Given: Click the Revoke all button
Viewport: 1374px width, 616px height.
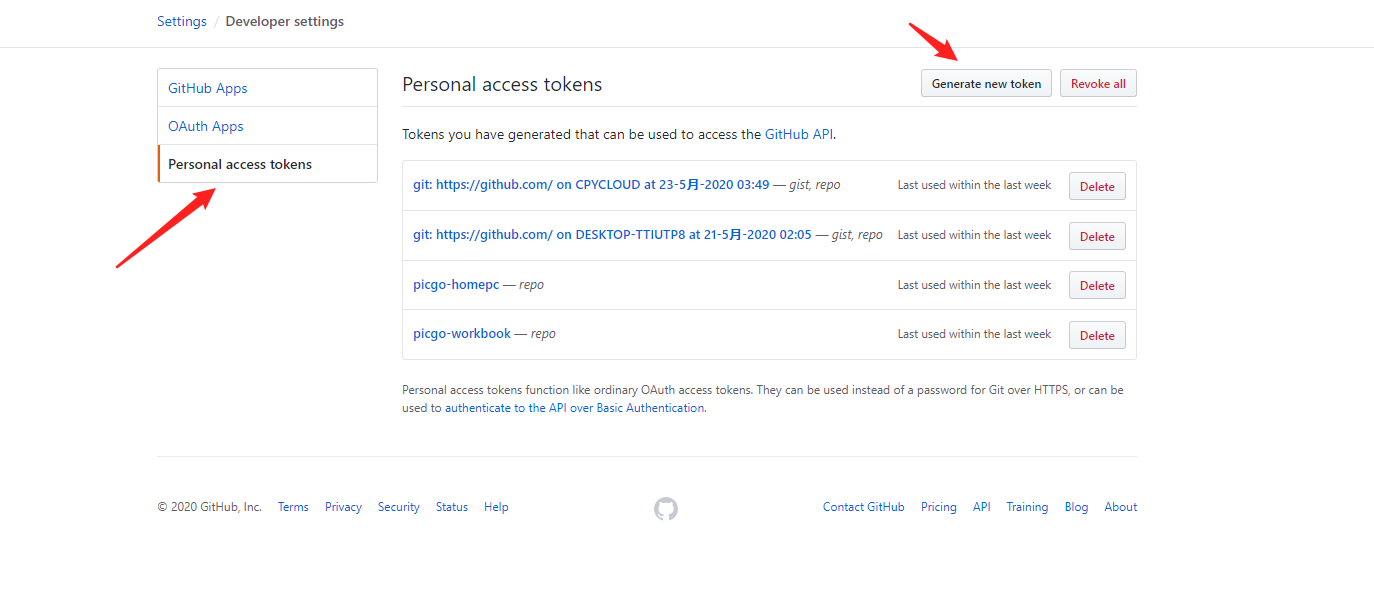Looking at the screenshot, I should 1098,84.
